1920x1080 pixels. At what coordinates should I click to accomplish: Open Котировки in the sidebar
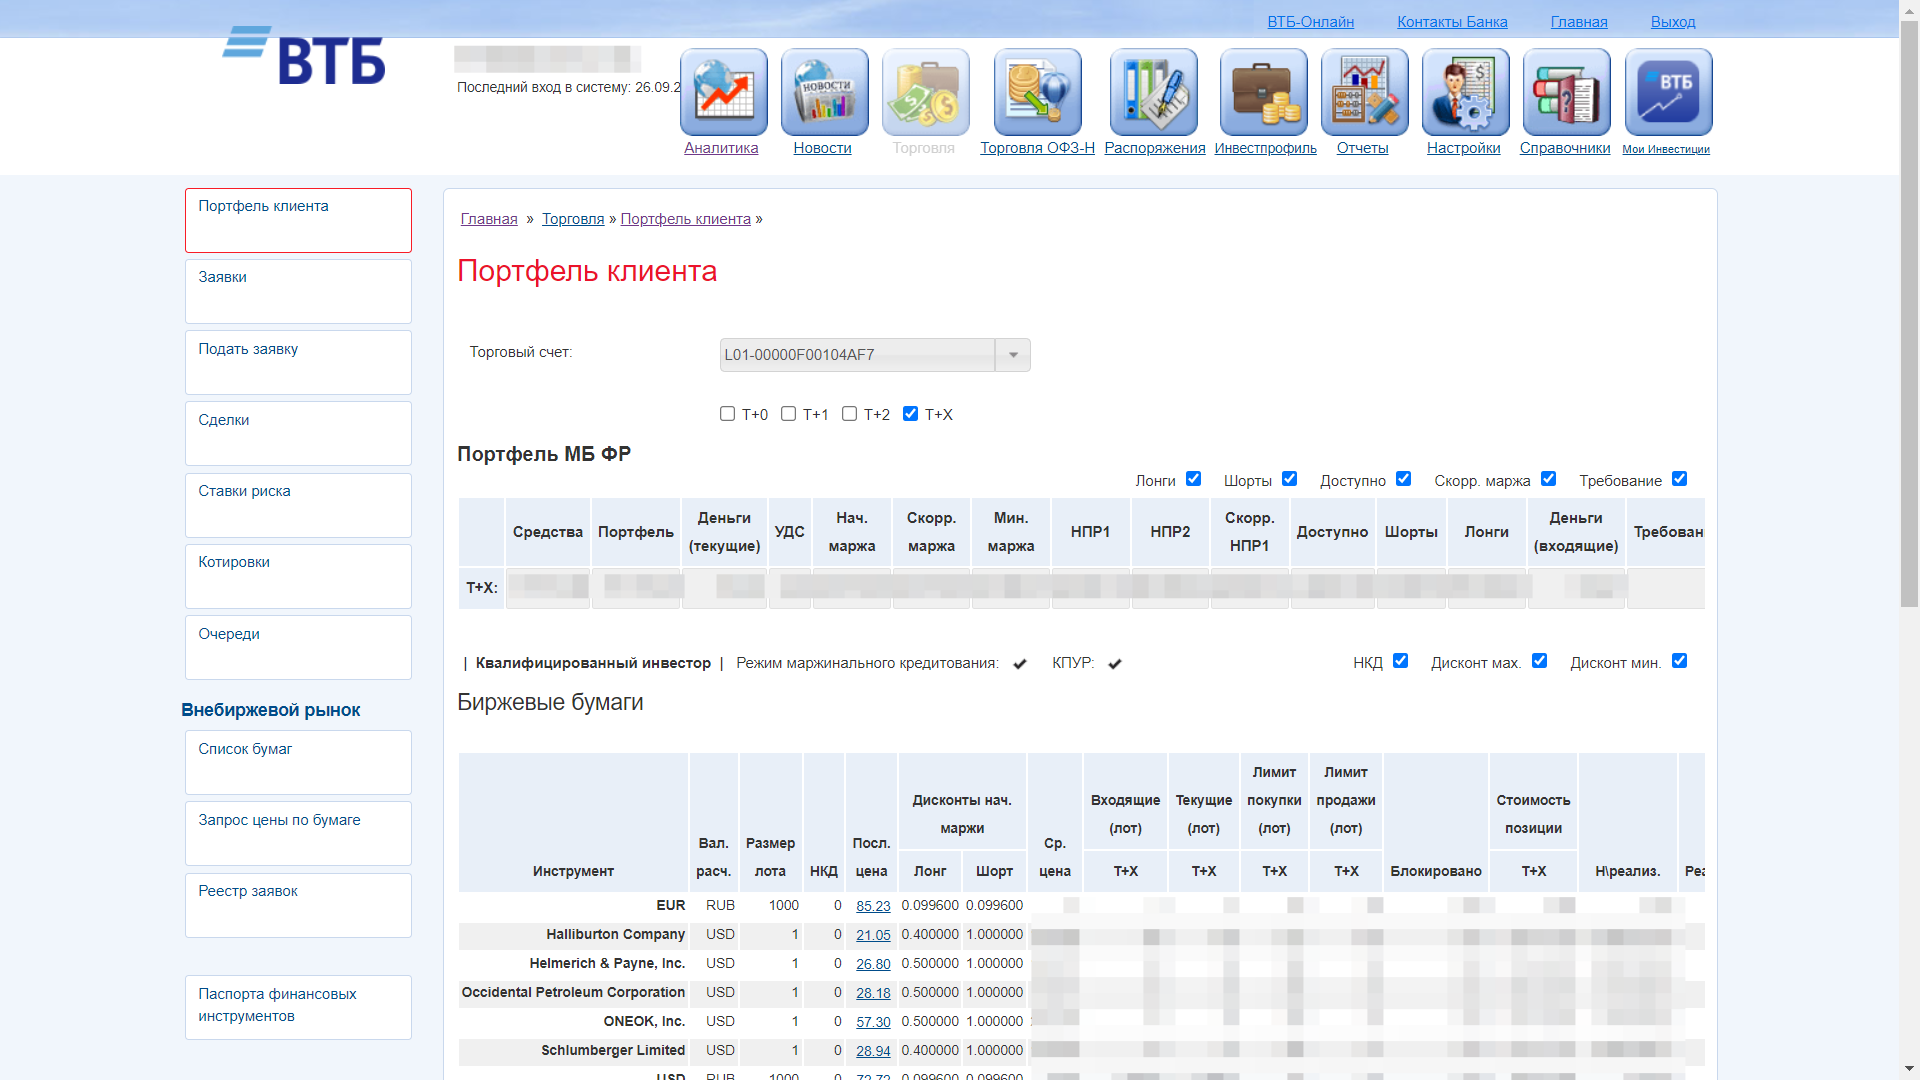click(298, 576)
